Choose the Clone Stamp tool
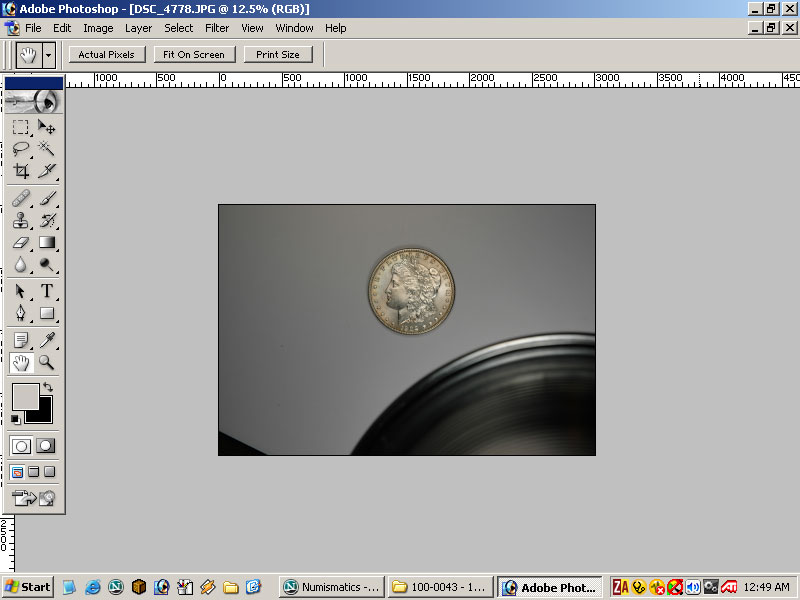800x600 pixels. [x=21, y=220]
